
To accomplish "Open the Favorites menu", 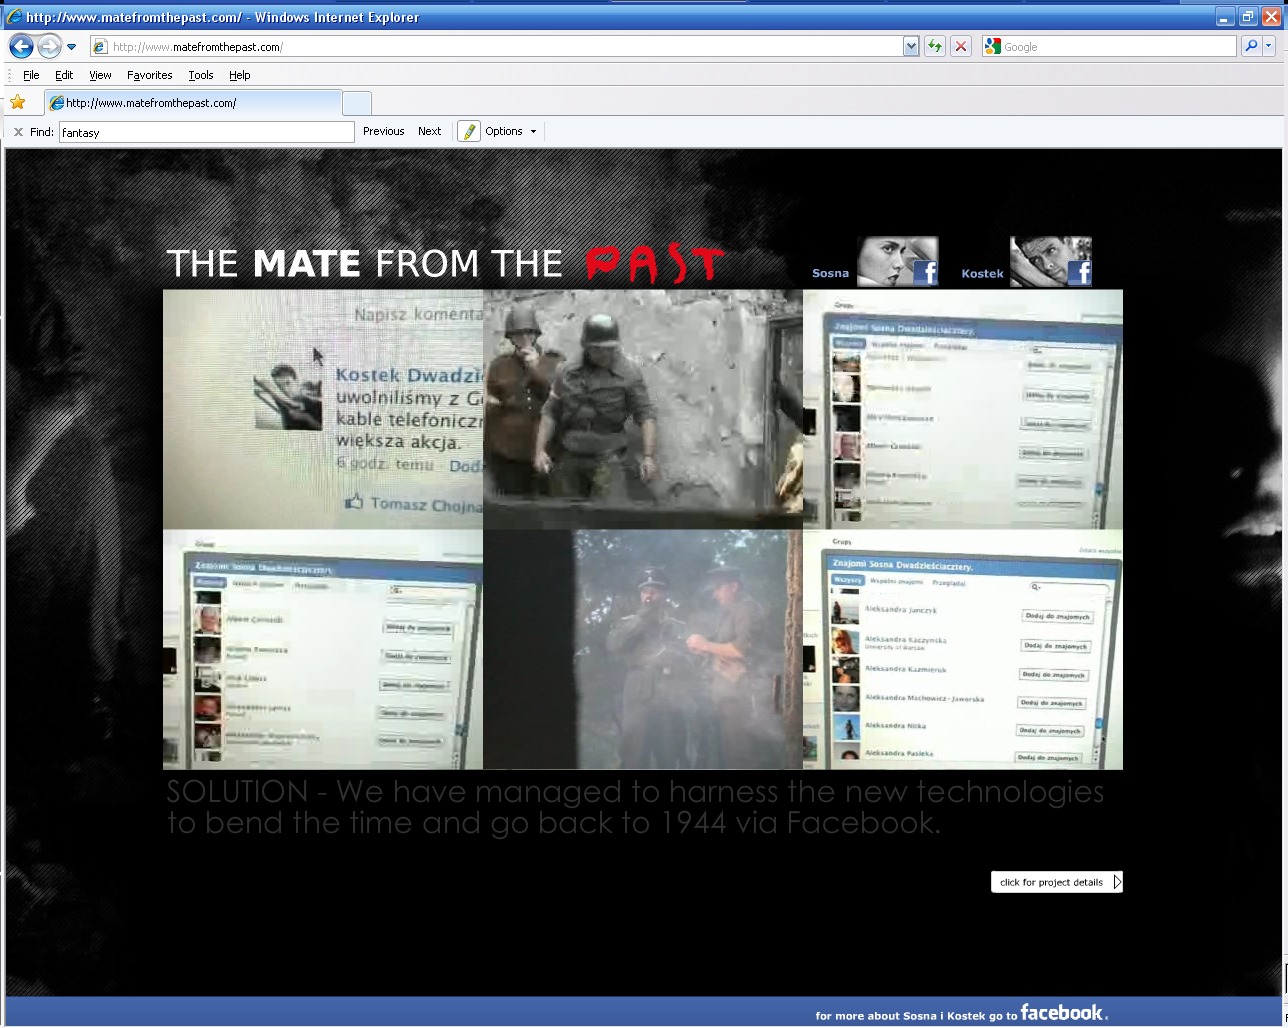I will [149, 75].
